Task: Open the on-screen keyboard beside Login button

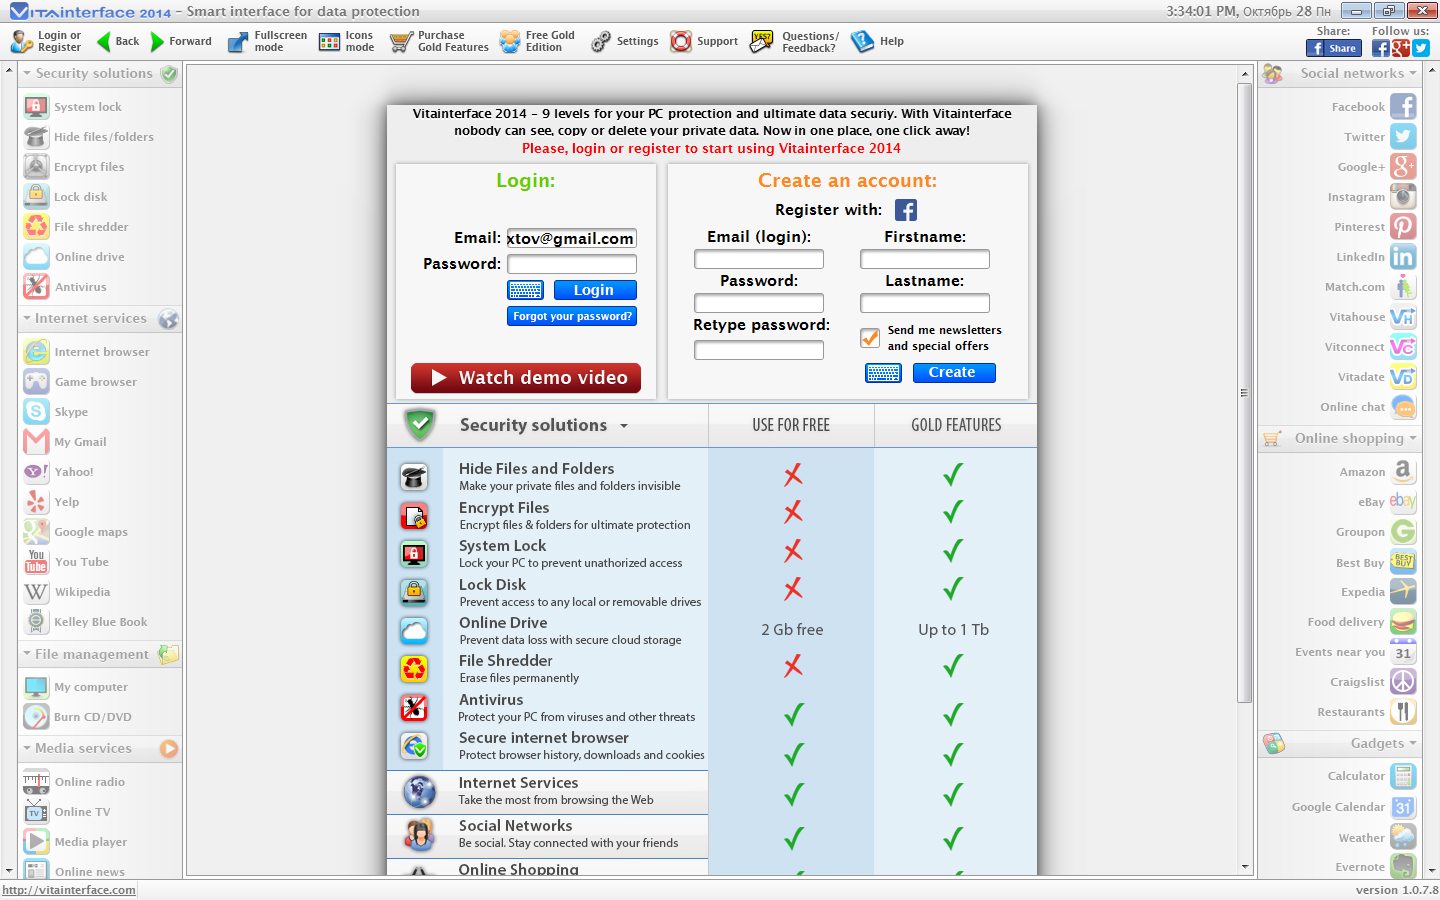Action: point(525,290)
